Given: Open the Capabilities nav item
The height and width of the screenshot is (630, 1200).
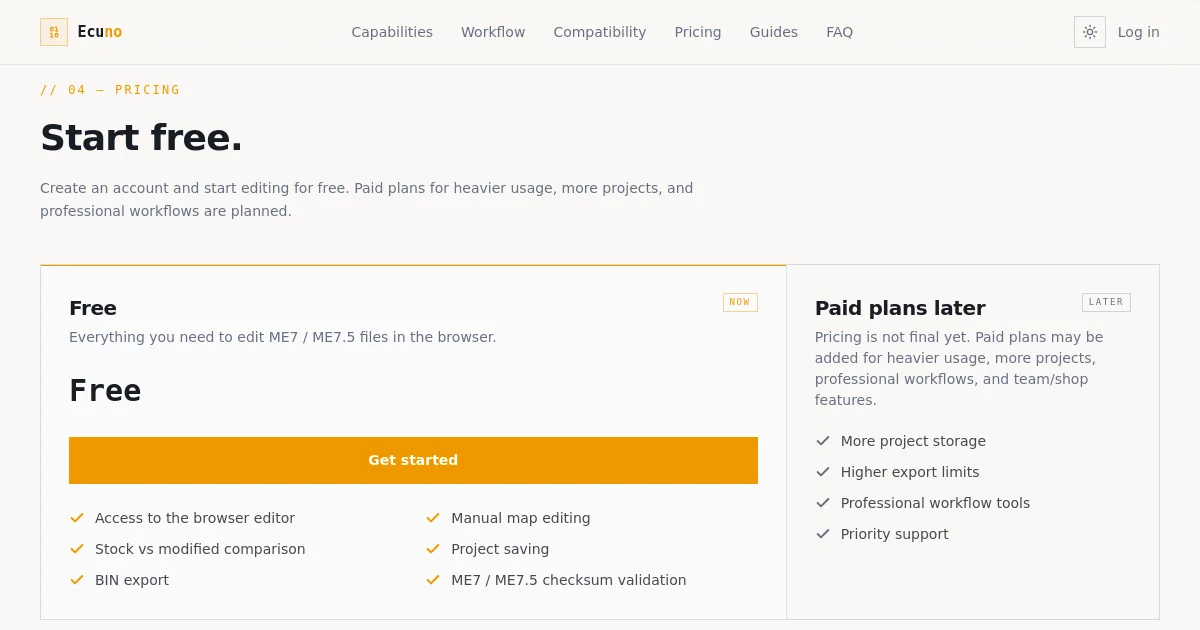Looking at the screenshot, I should coord(392,32).
